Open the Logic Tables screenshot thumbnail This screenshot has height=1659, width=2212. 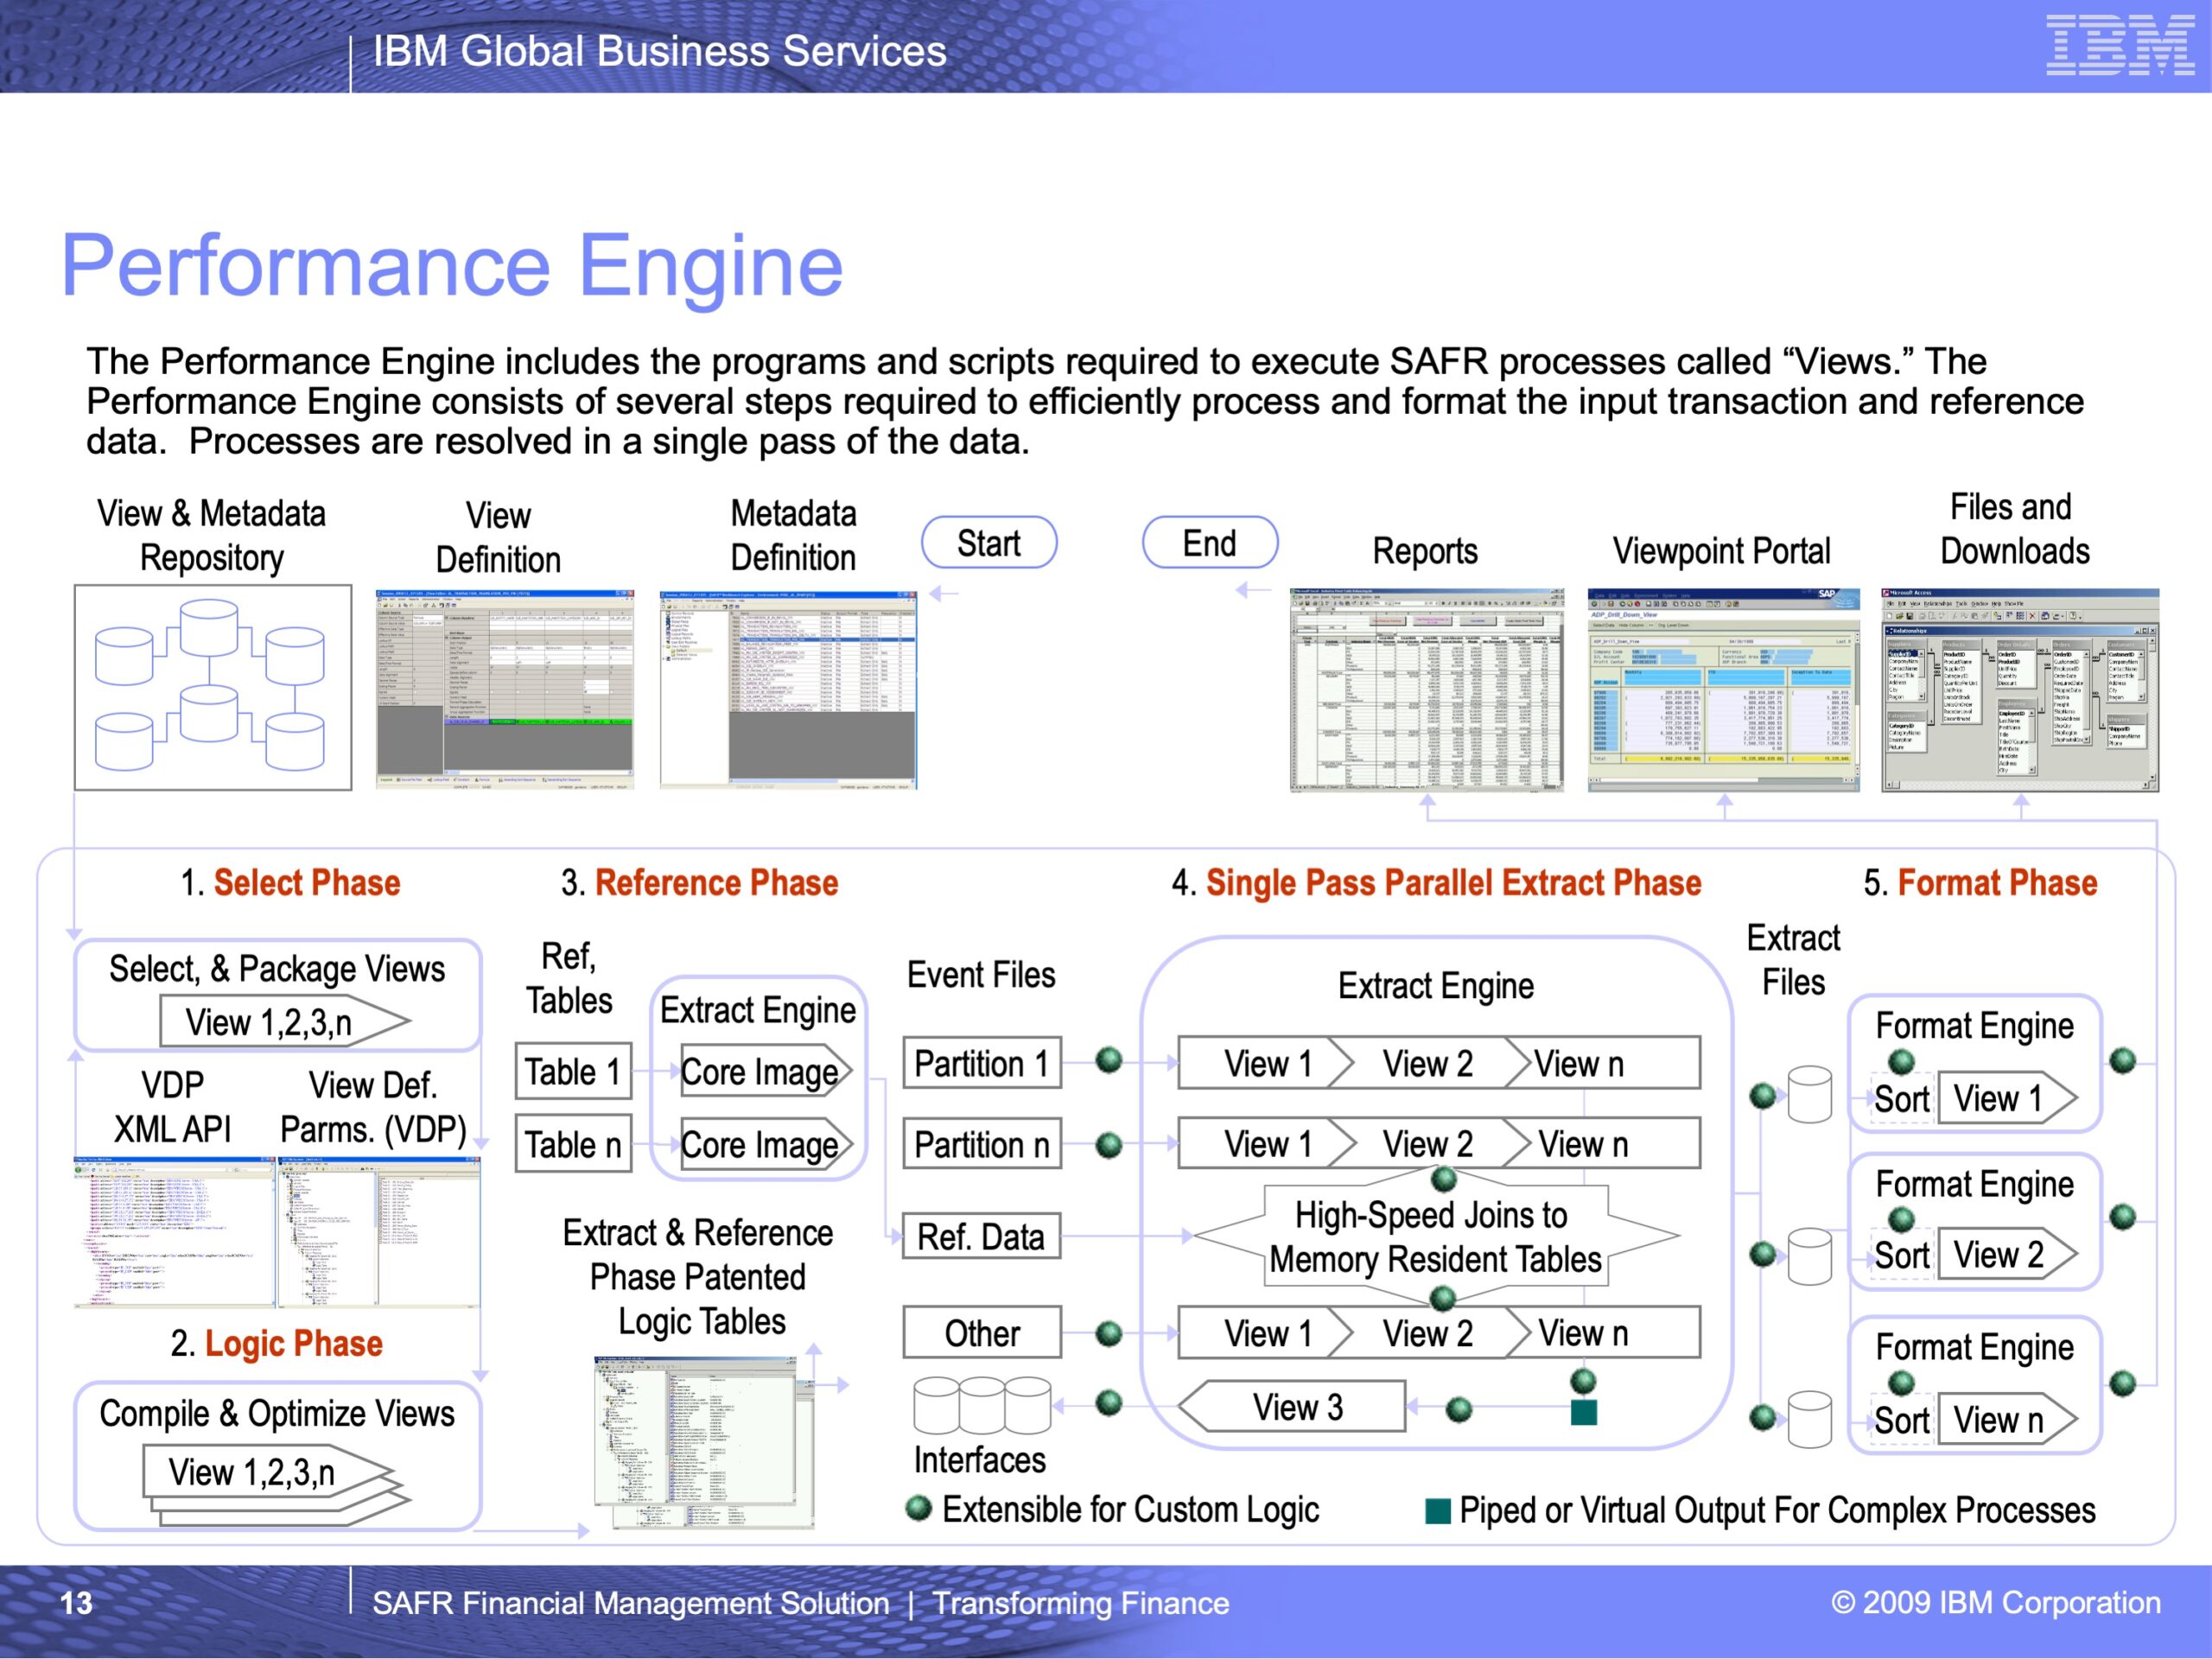point(704,1443)
